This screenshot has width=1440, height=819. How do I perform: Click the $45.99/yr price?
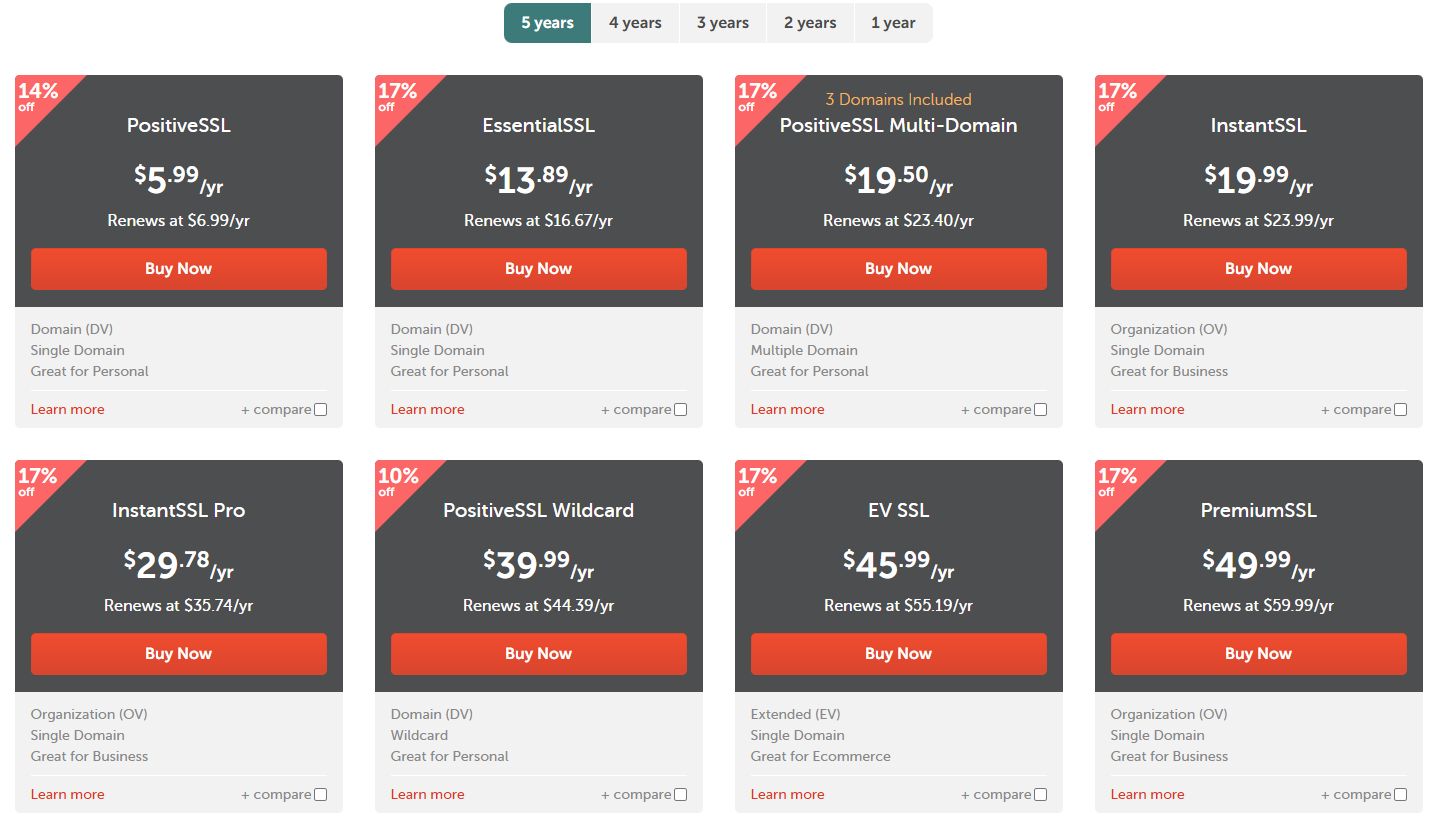tap(899, 565)
